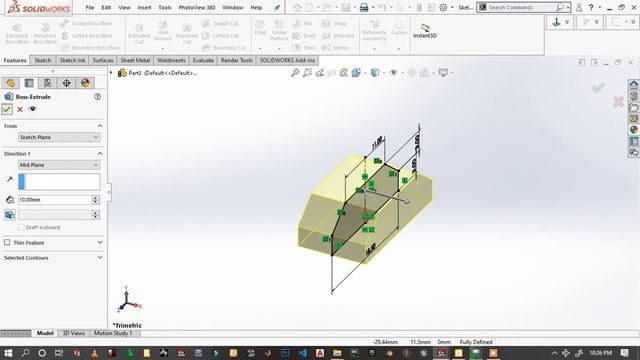Screen dimensions: 640x360
Task: Enable the Thin Feature checkbox
Action: 7,242
